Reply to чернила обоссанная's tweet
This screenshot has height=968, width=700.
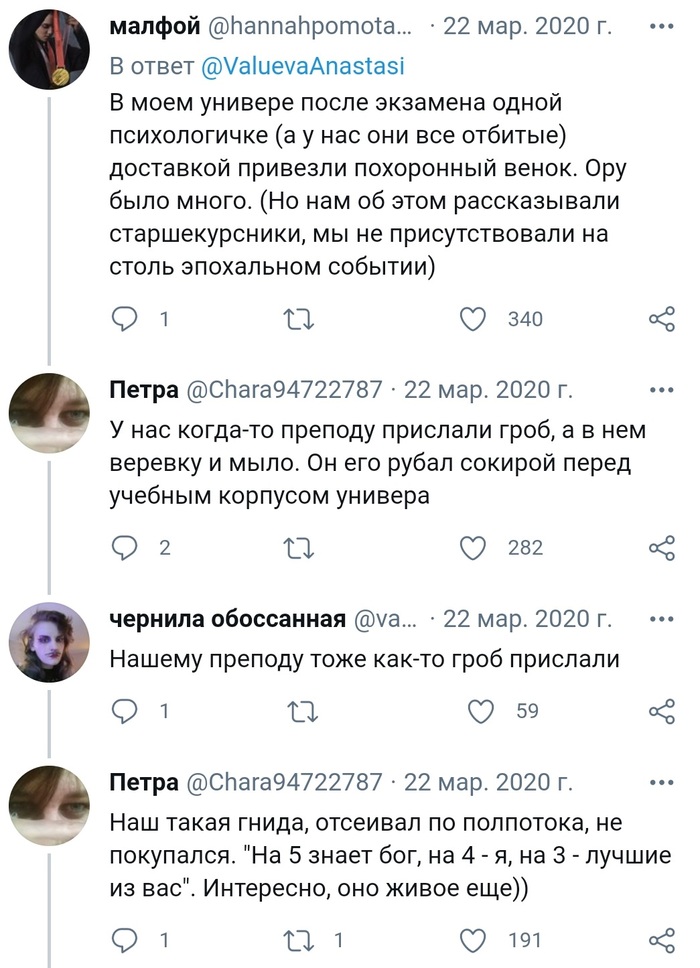coord(124,711)
